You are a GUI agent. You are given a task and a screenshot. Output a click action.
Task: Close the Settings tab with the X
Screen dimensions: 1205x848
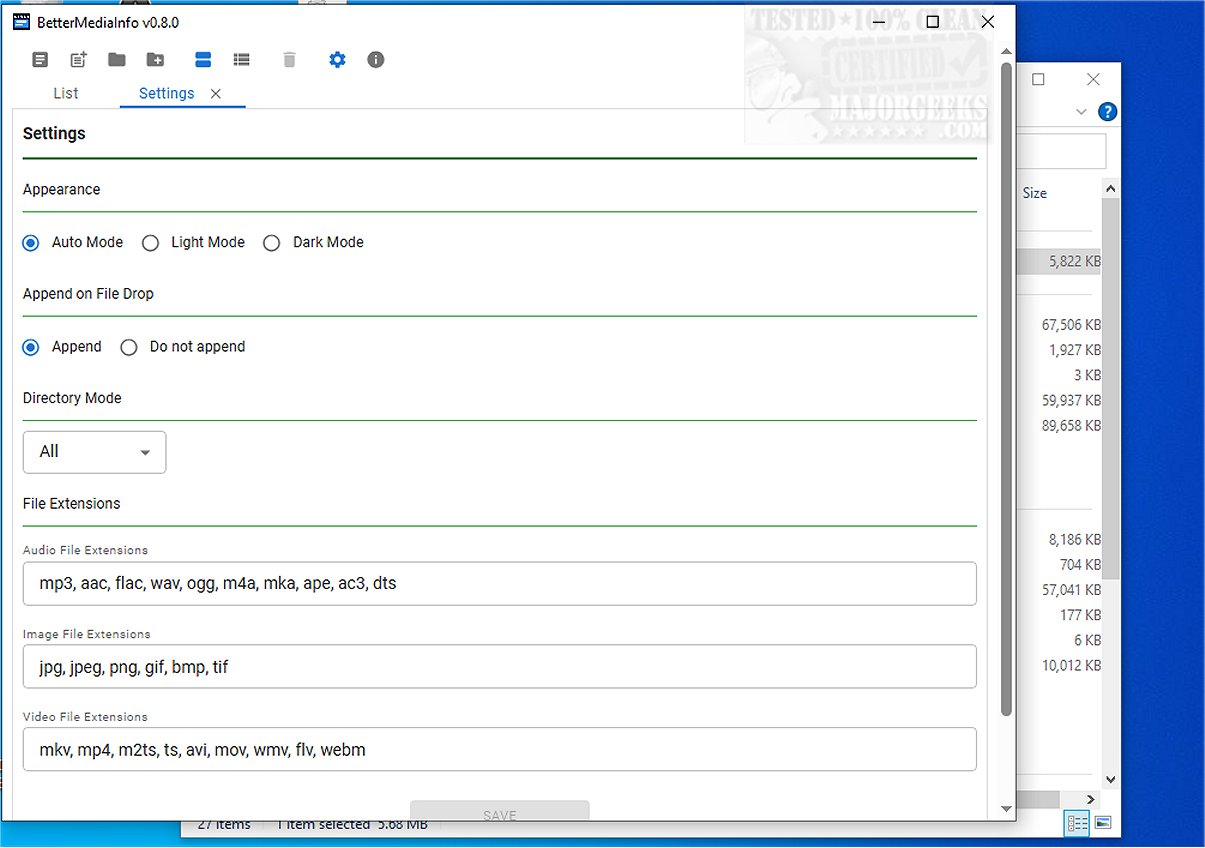click(215, 94)
